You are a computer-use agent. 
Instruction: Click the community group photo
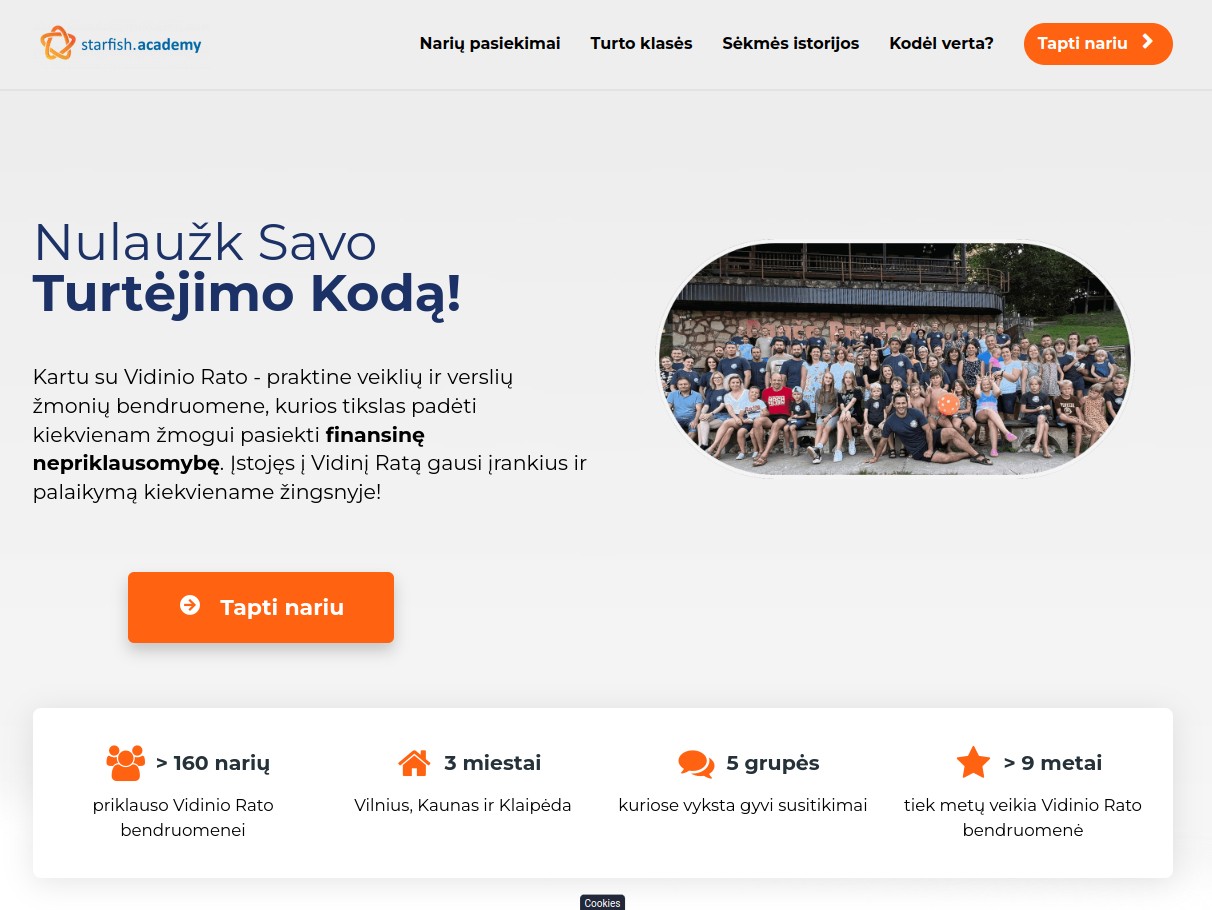point(894,358)
